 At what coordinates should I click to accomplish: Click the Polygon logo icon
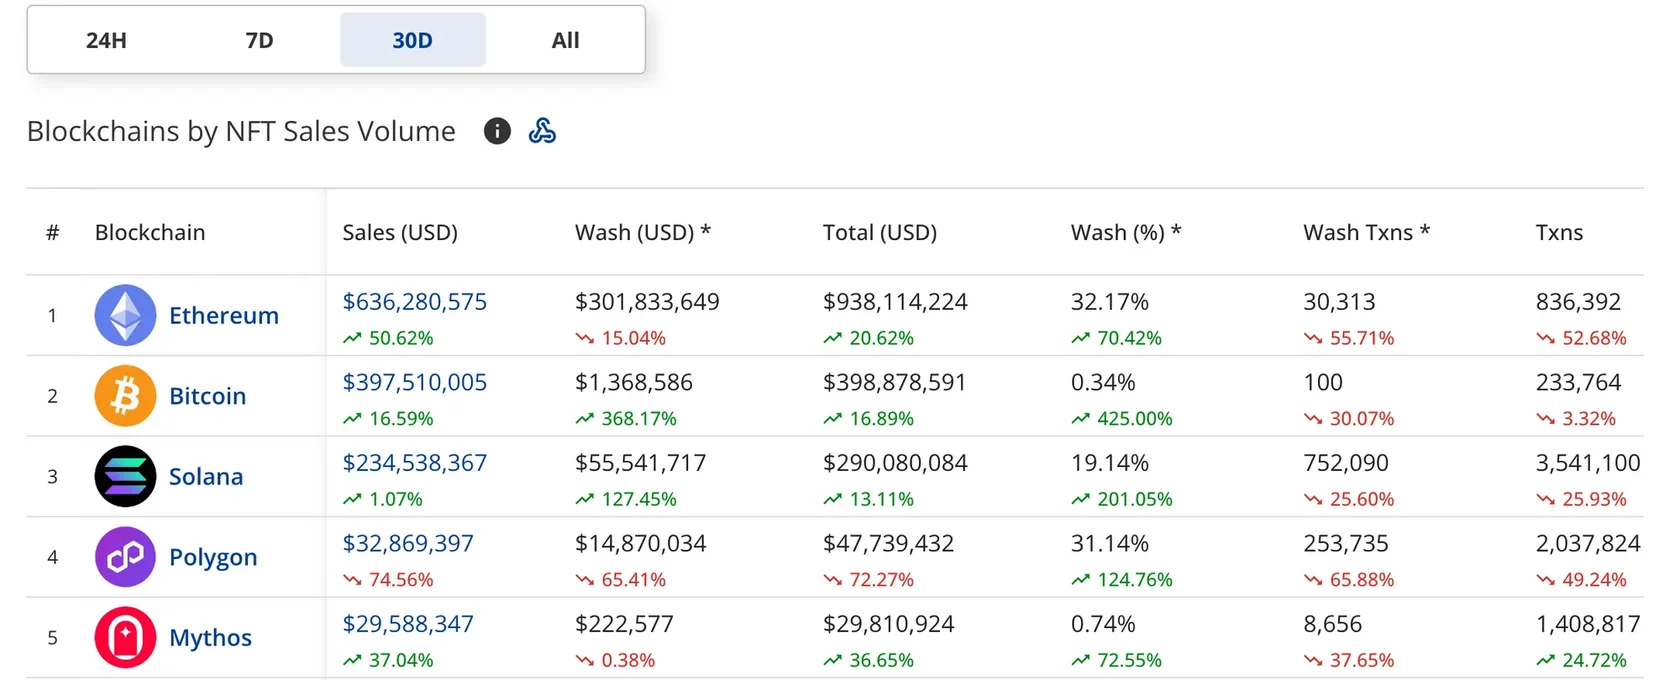pyautogui.click(x=125, y=557)
